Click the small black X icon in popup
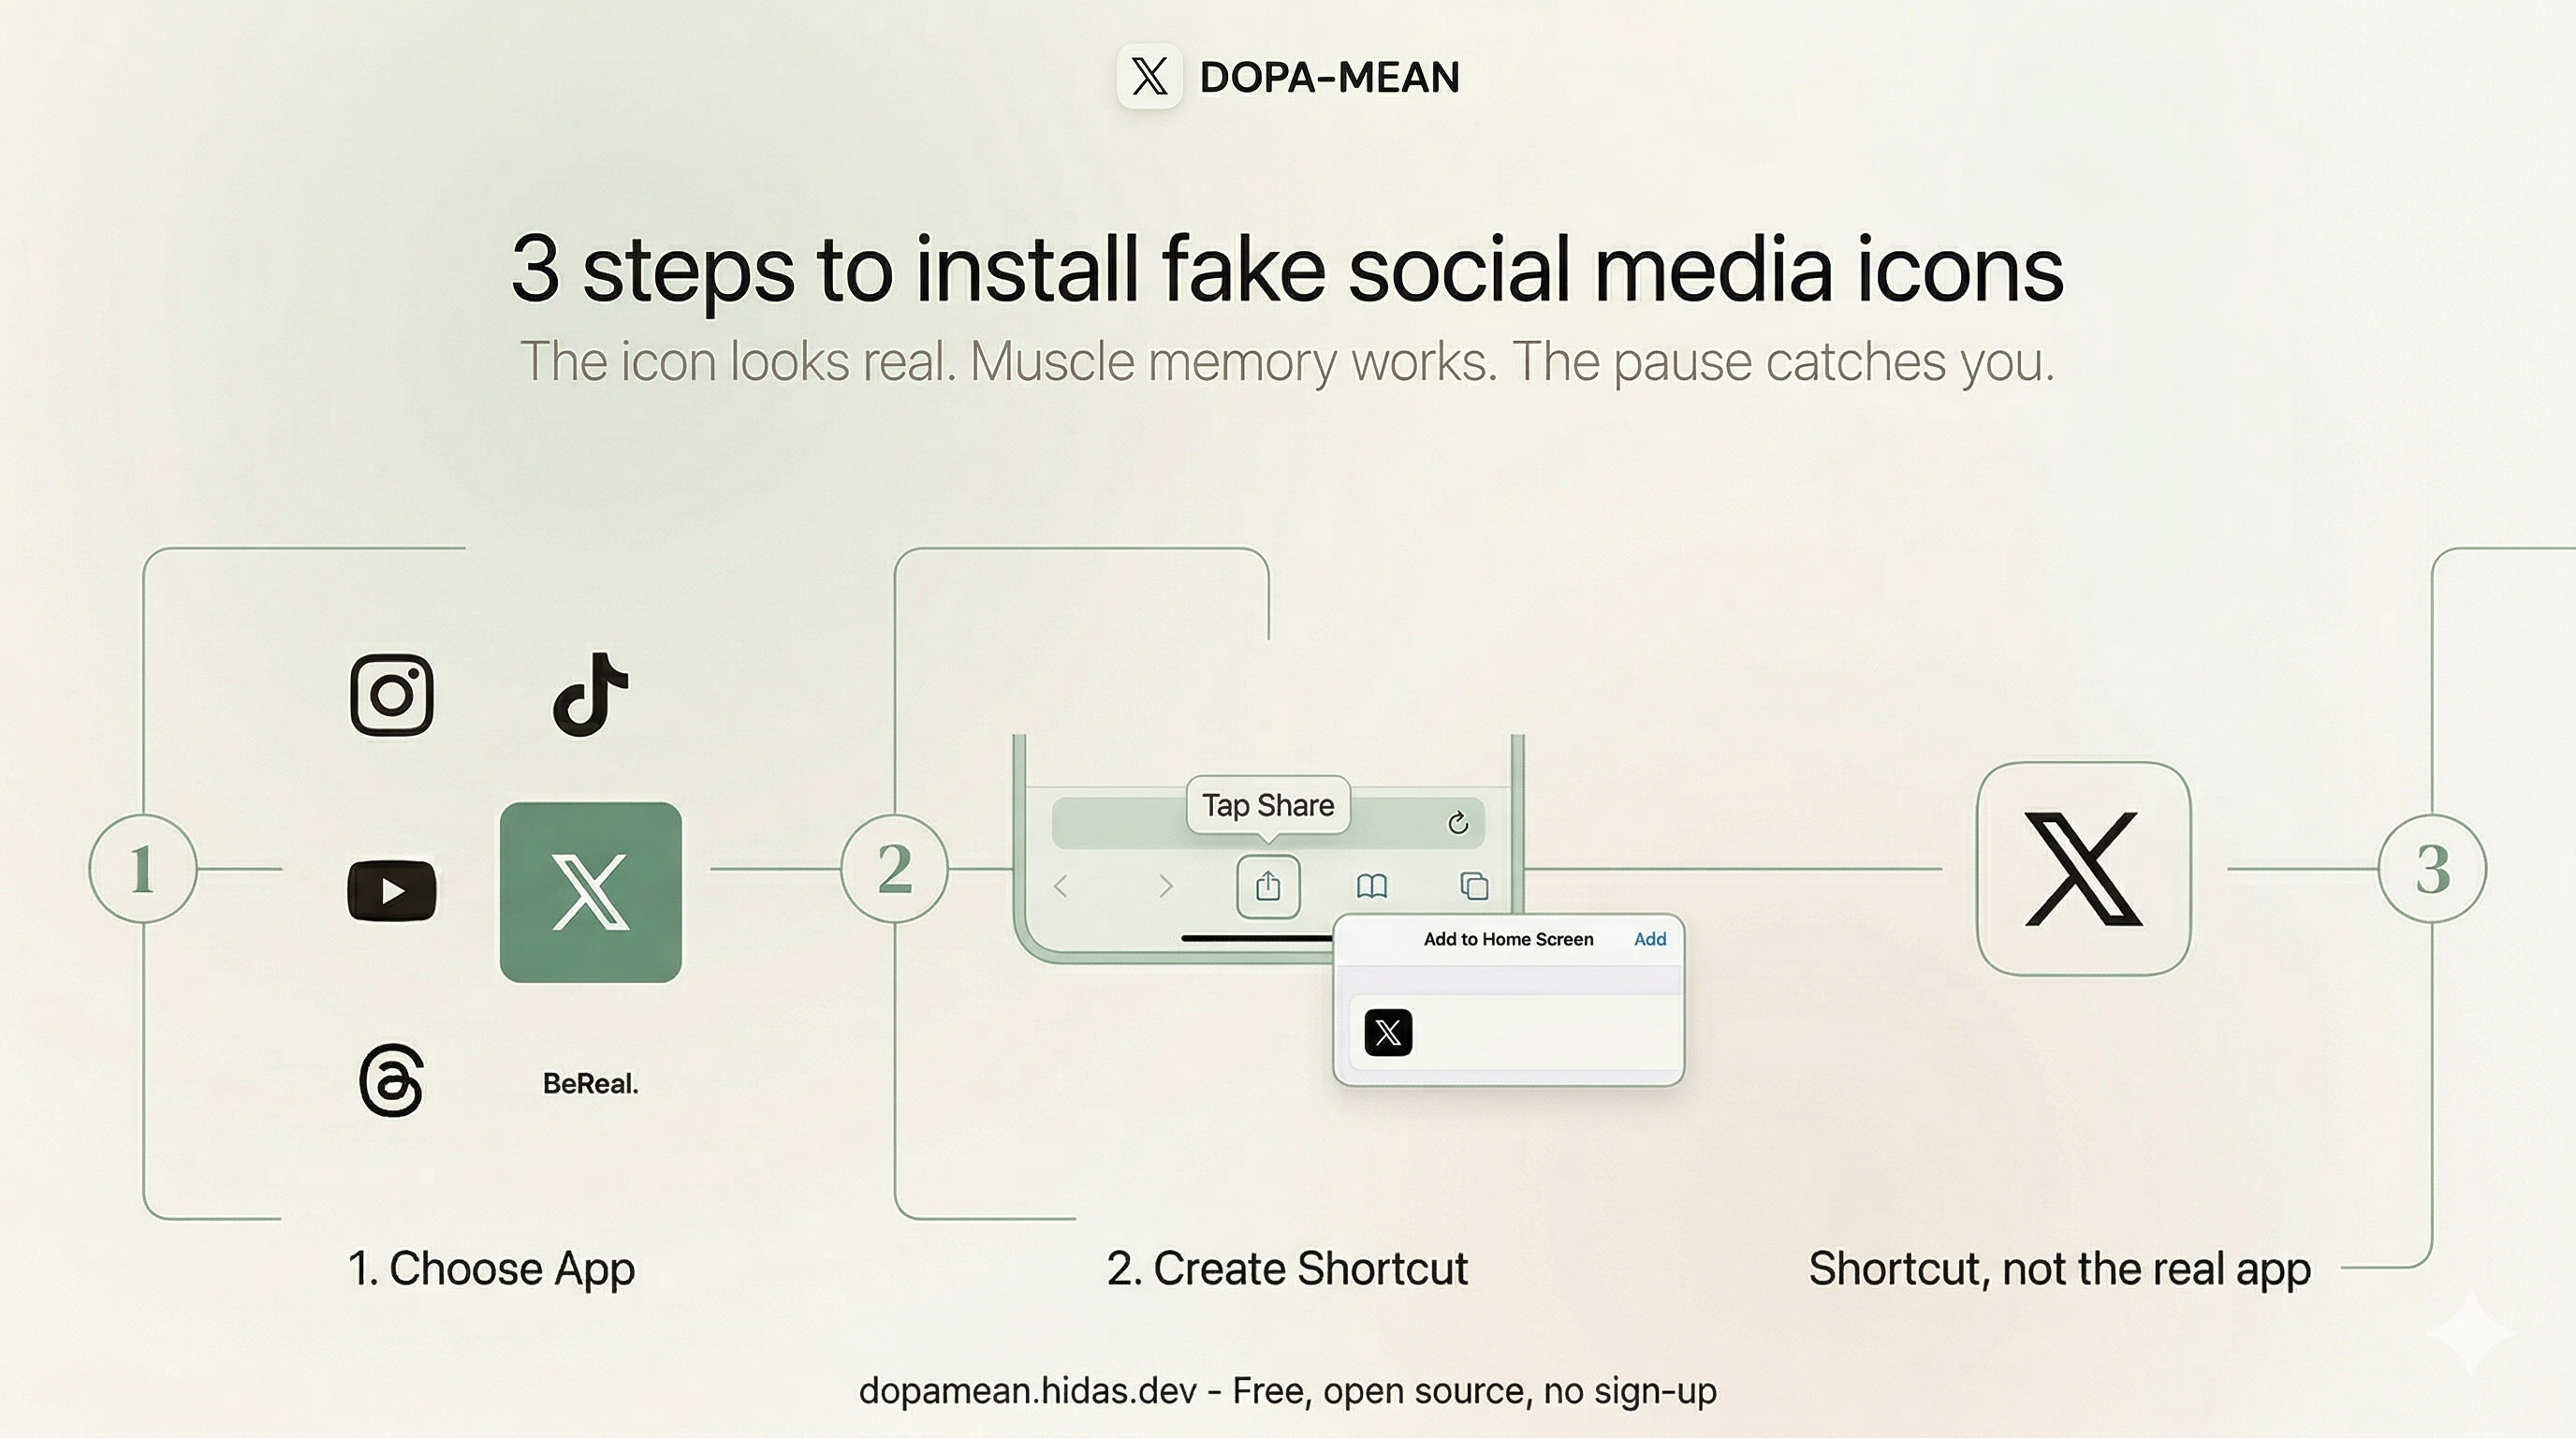 click(x=1388, y=1032)
